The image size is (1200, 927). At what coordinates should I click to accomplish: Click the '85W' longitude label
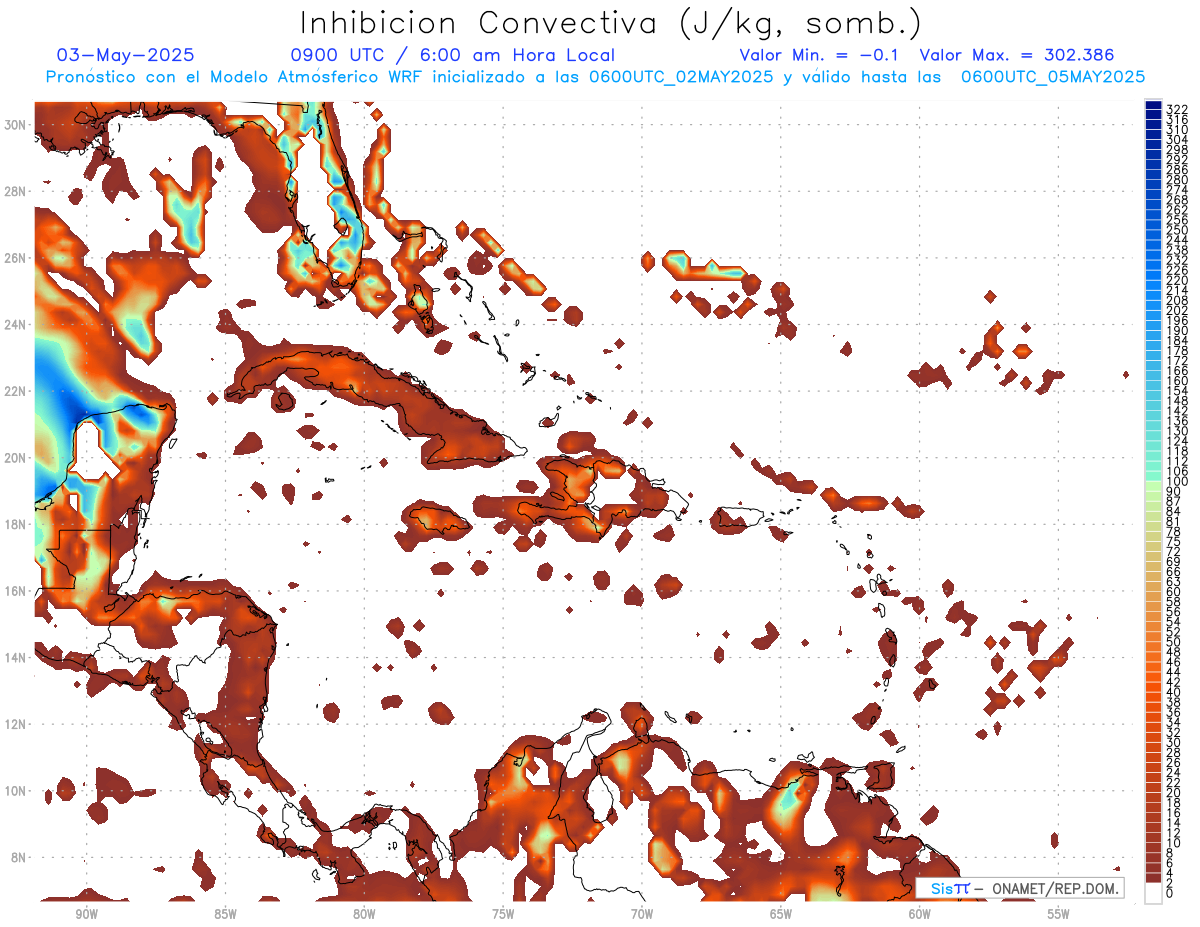(225, 914)
